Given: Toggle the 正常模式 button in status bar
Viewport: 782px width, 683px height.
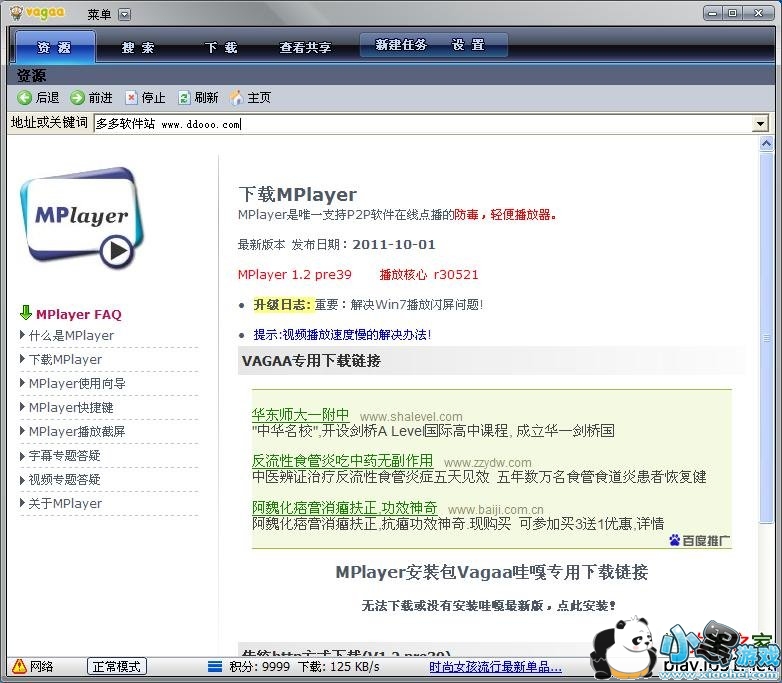Looking at the screenshot, I should point(117,666).
